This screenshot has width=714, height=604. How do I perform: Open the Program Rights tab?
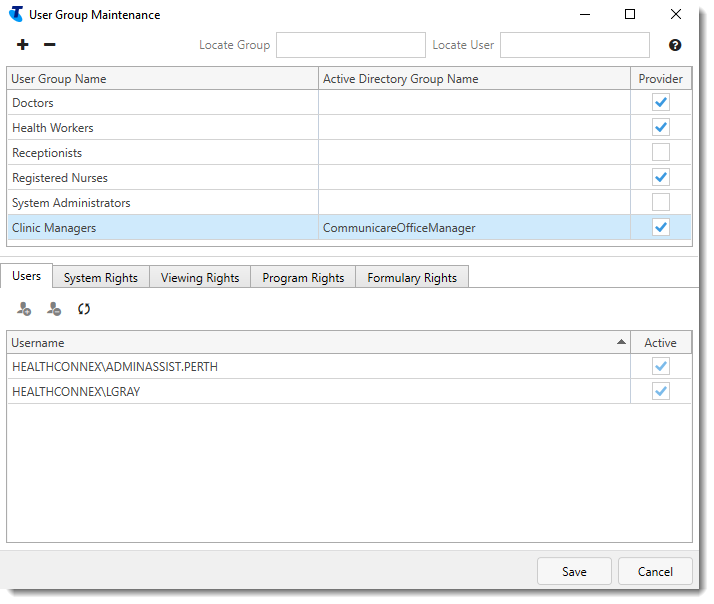[303, 277]
